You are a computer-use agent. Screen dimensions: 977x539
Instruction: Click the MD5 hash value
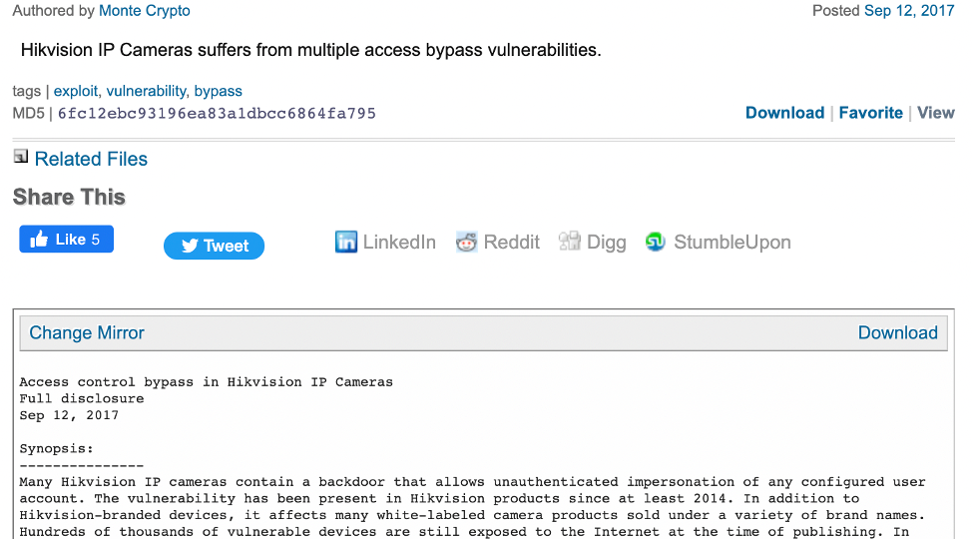click(x=217, y=113)
